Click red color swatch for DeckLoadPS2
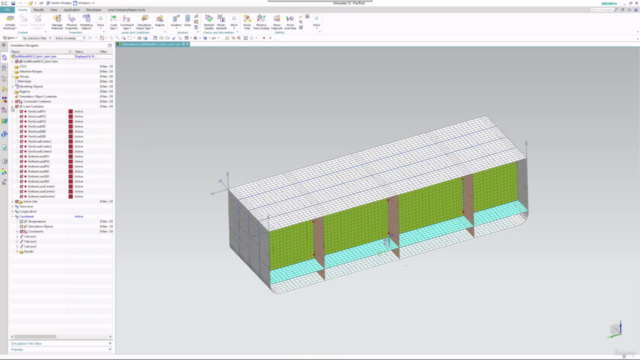The height and width of the screenshot is (360, 640). pyautogui.click(x=71, y=116)
